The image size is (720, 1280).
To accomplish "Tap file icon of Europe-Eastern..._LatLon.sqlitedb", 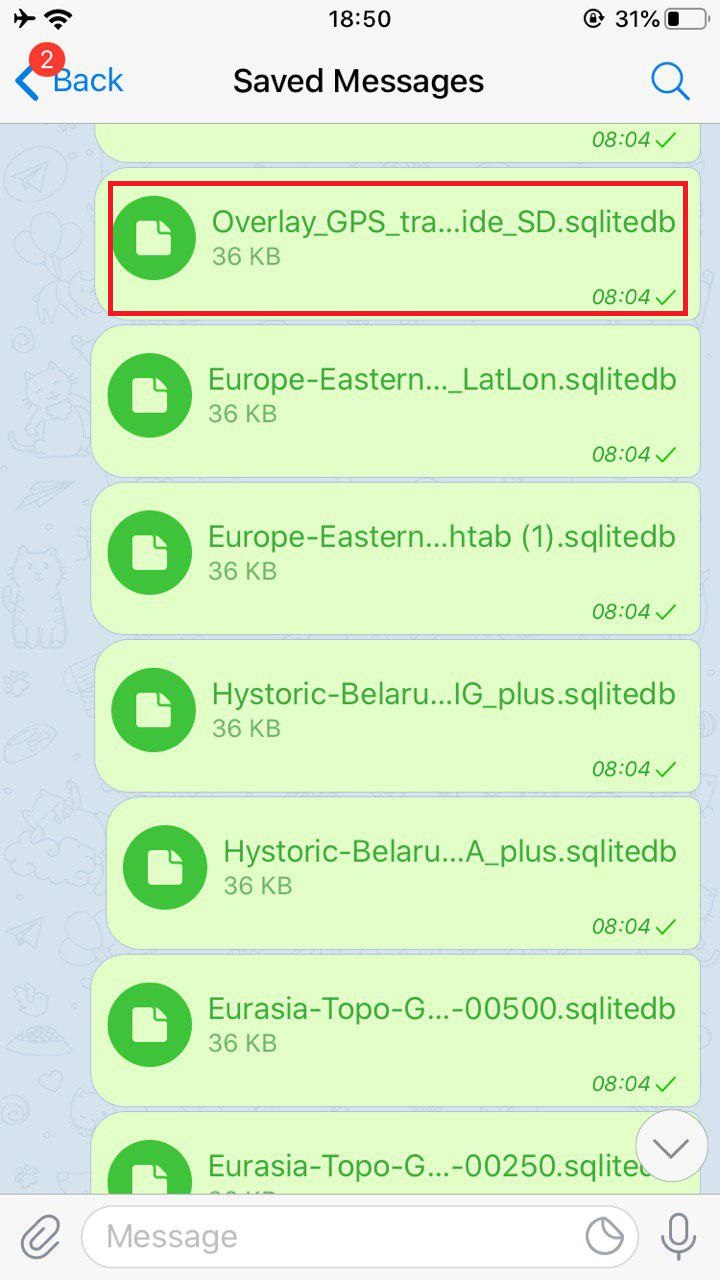I will coord(150,395).
